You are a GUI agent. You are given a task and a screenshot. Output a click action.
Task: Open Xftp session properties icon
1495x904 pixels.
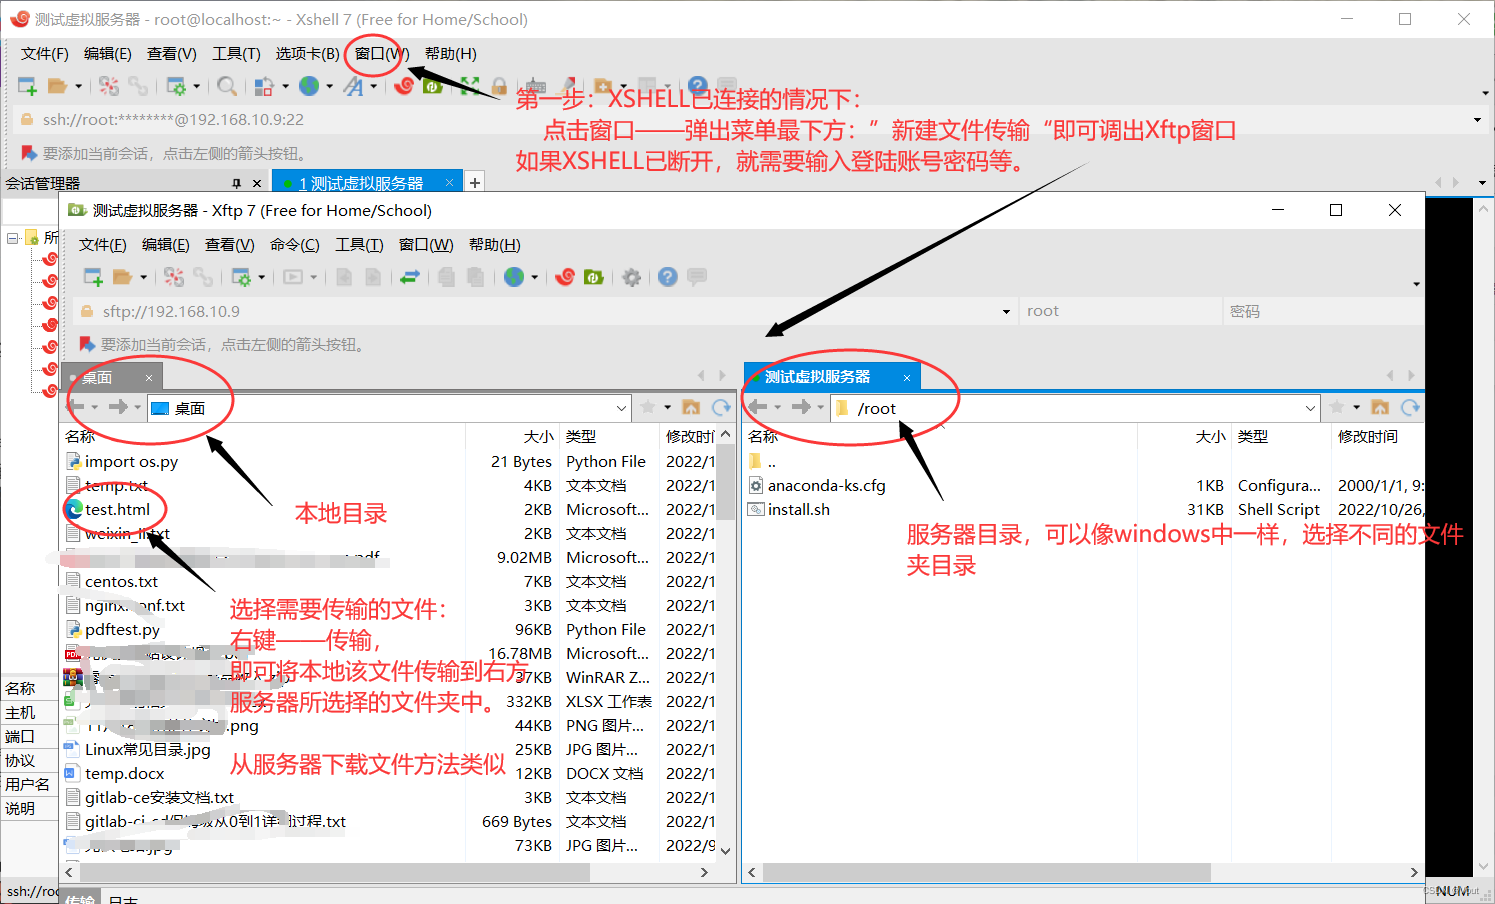[x=241, y=277]
